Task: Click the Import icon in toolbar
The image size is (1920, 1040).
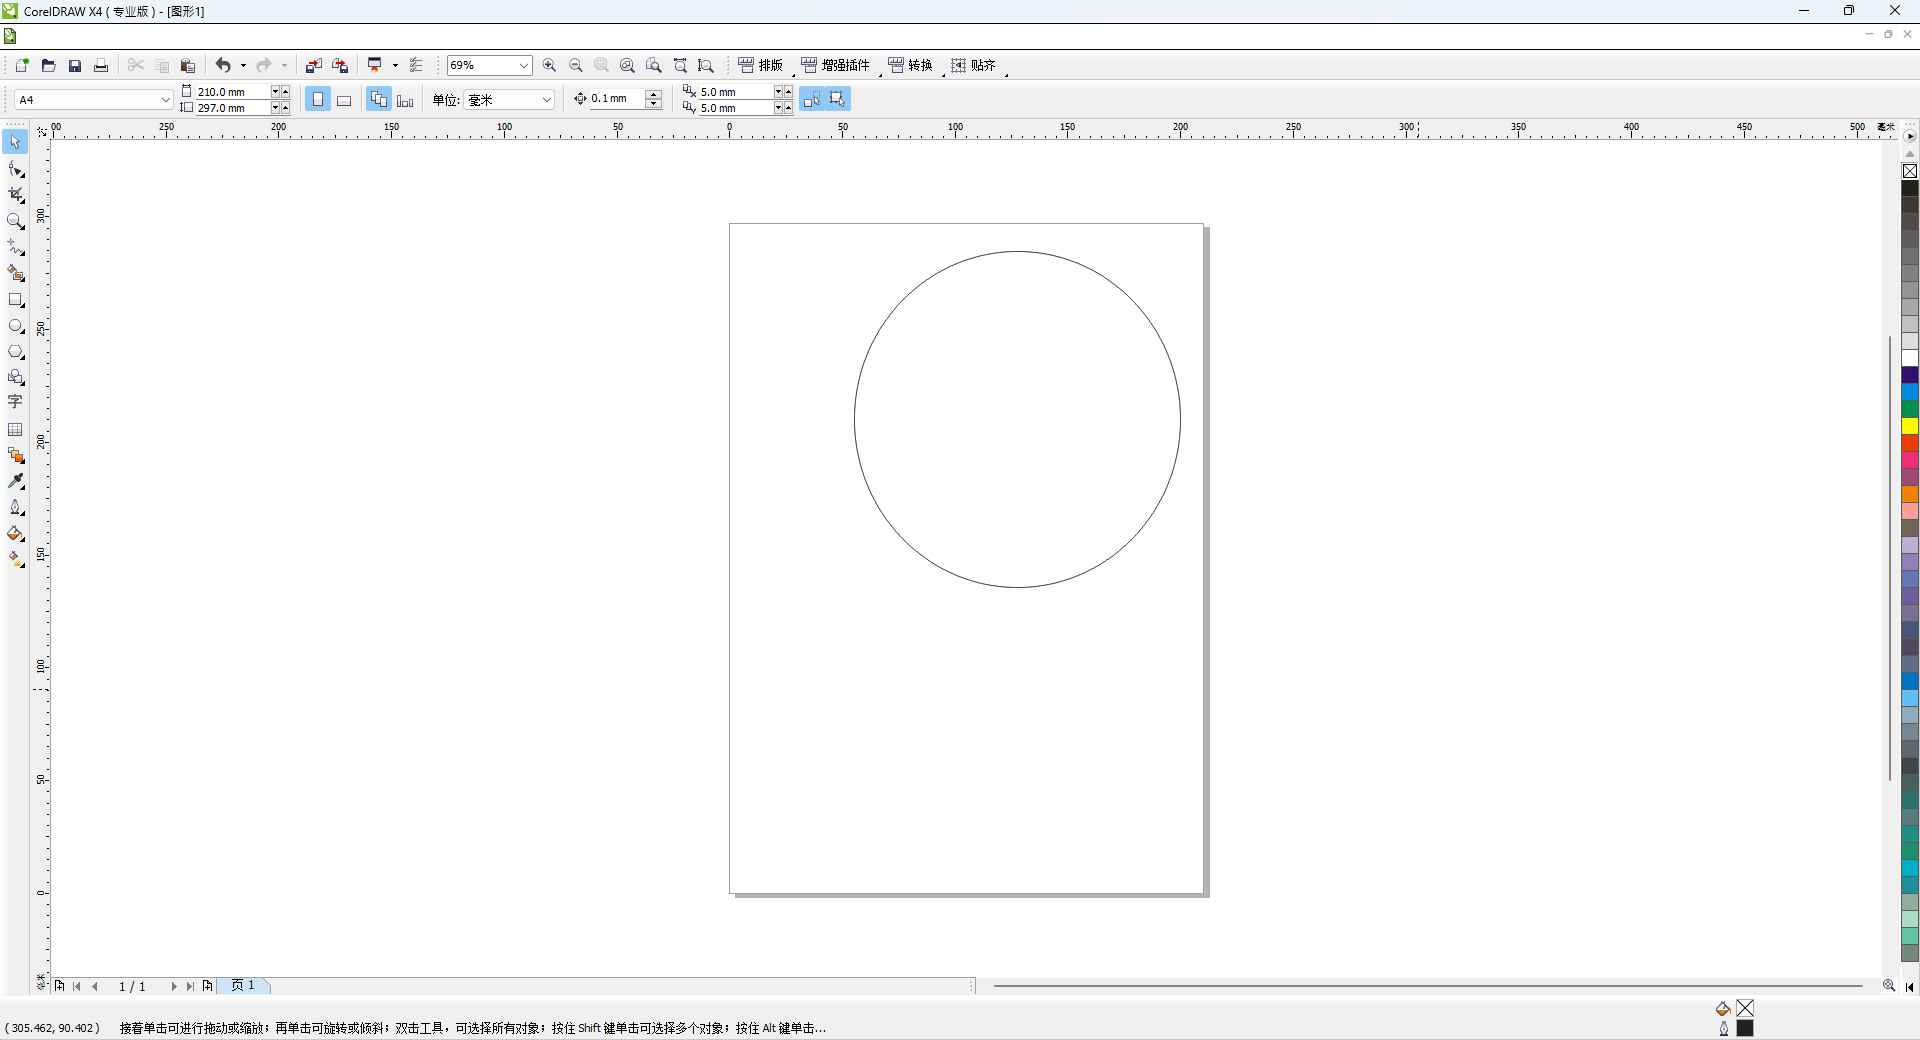Action: pyautogui.click(x=313, y=66)
